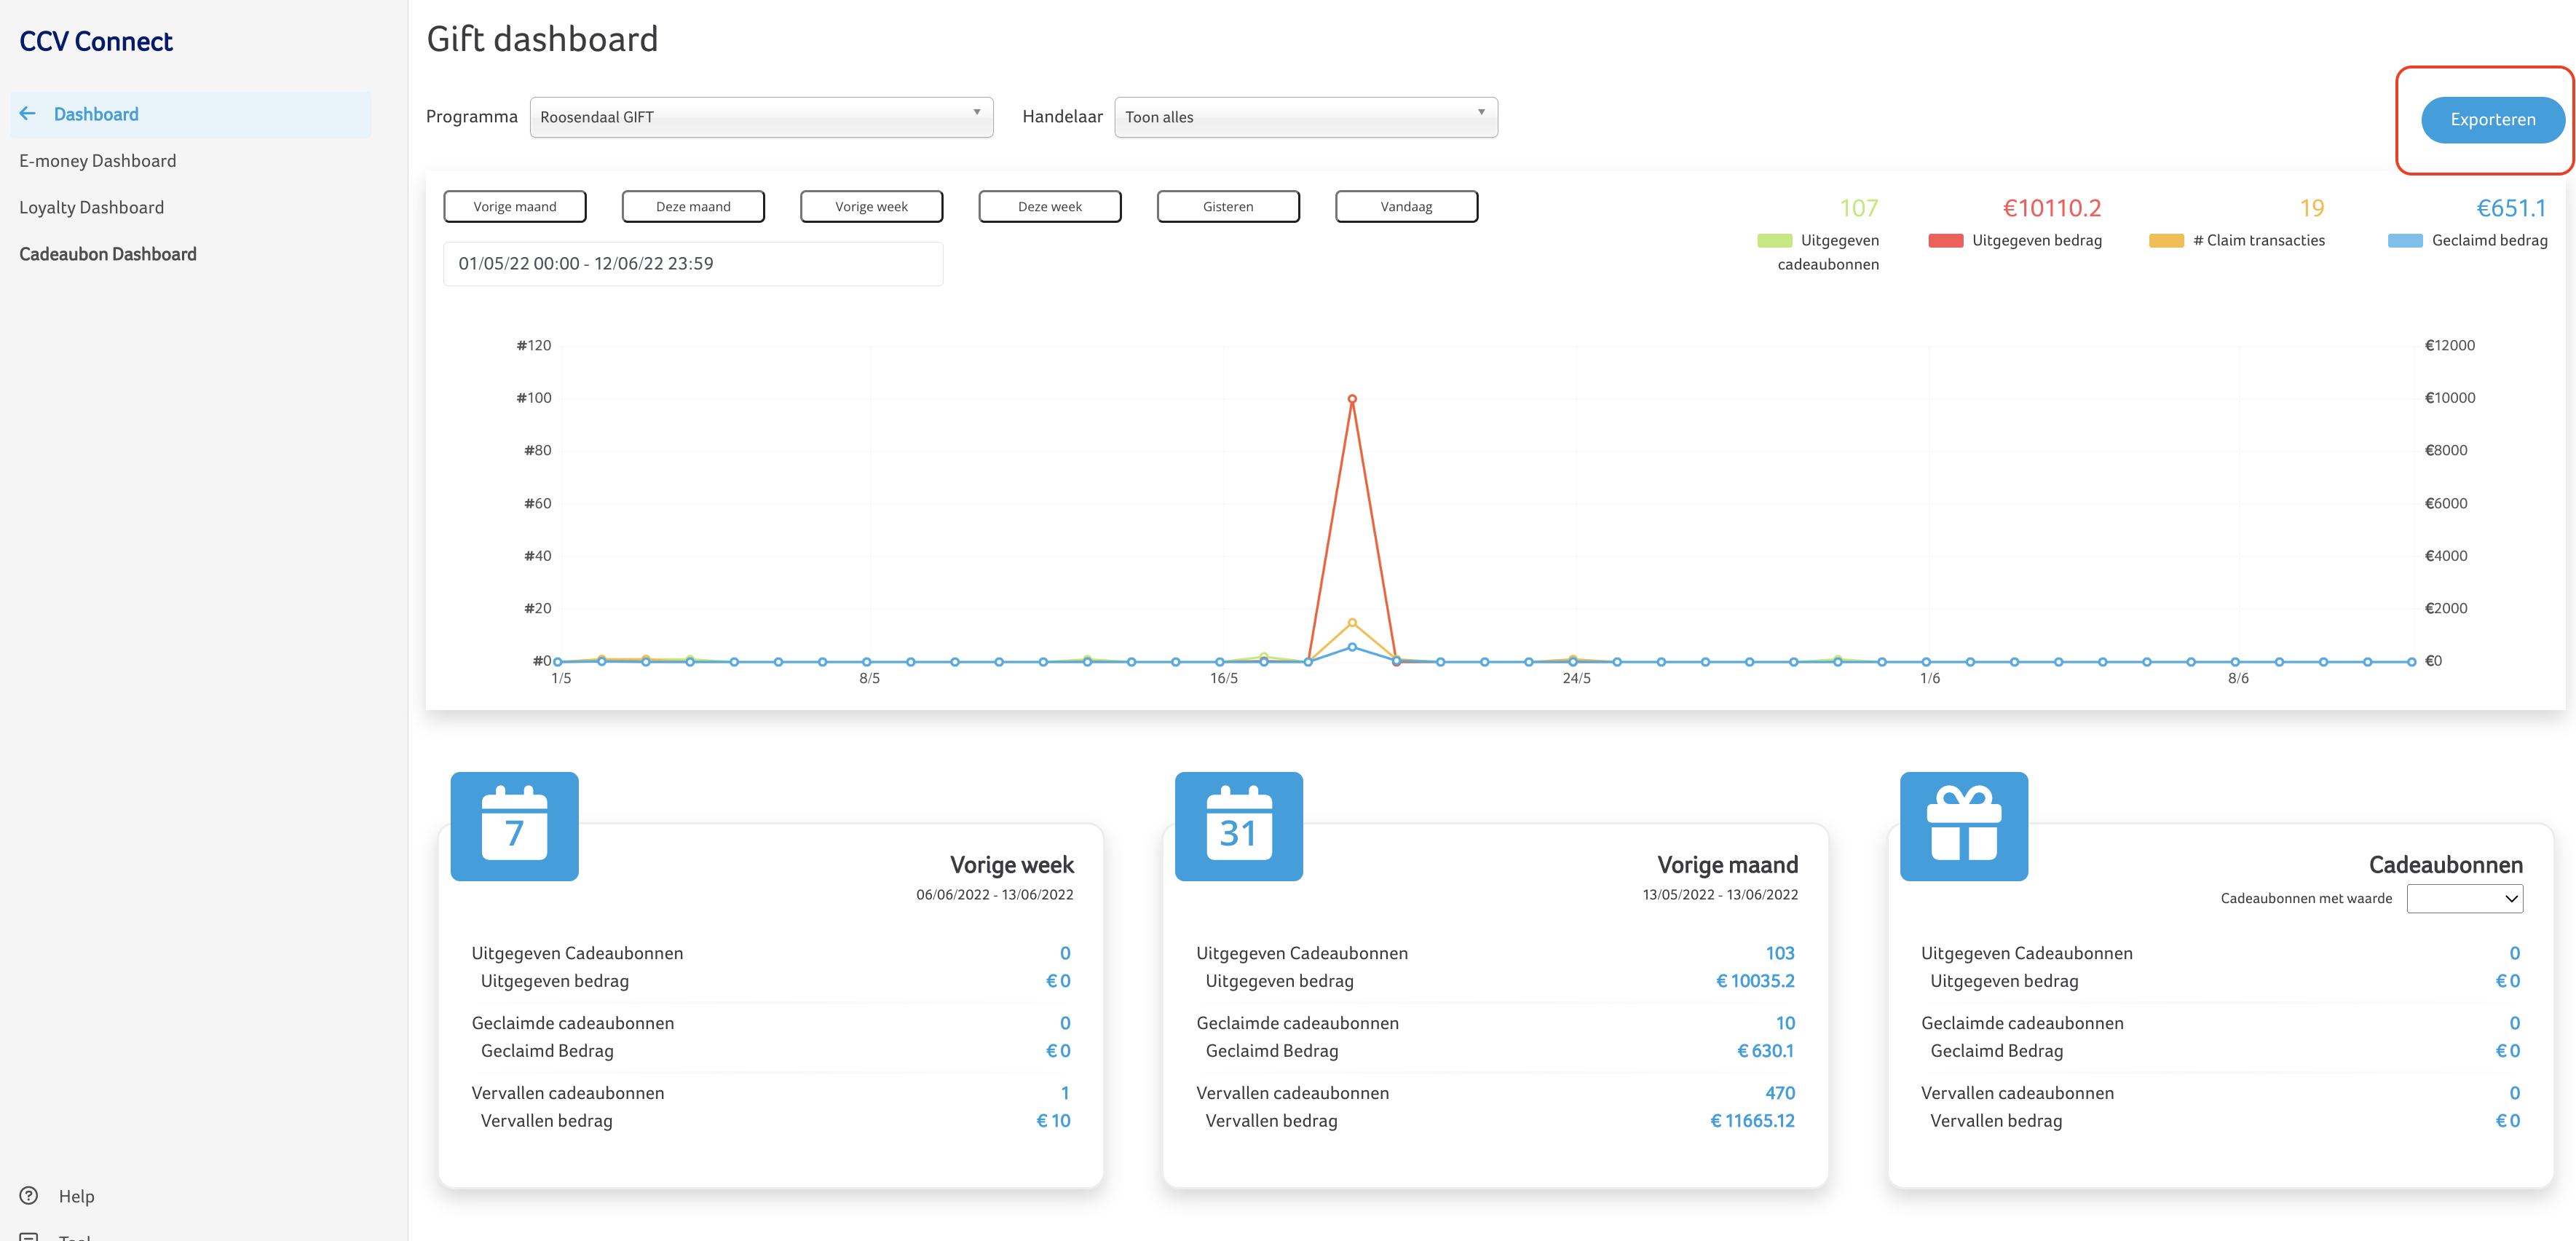This screenshot has height=1241, width=2576.
Task: Open the Programma dropdown Roosendaal GIFT
Action: pyautogui.click(x=760, y=117)
